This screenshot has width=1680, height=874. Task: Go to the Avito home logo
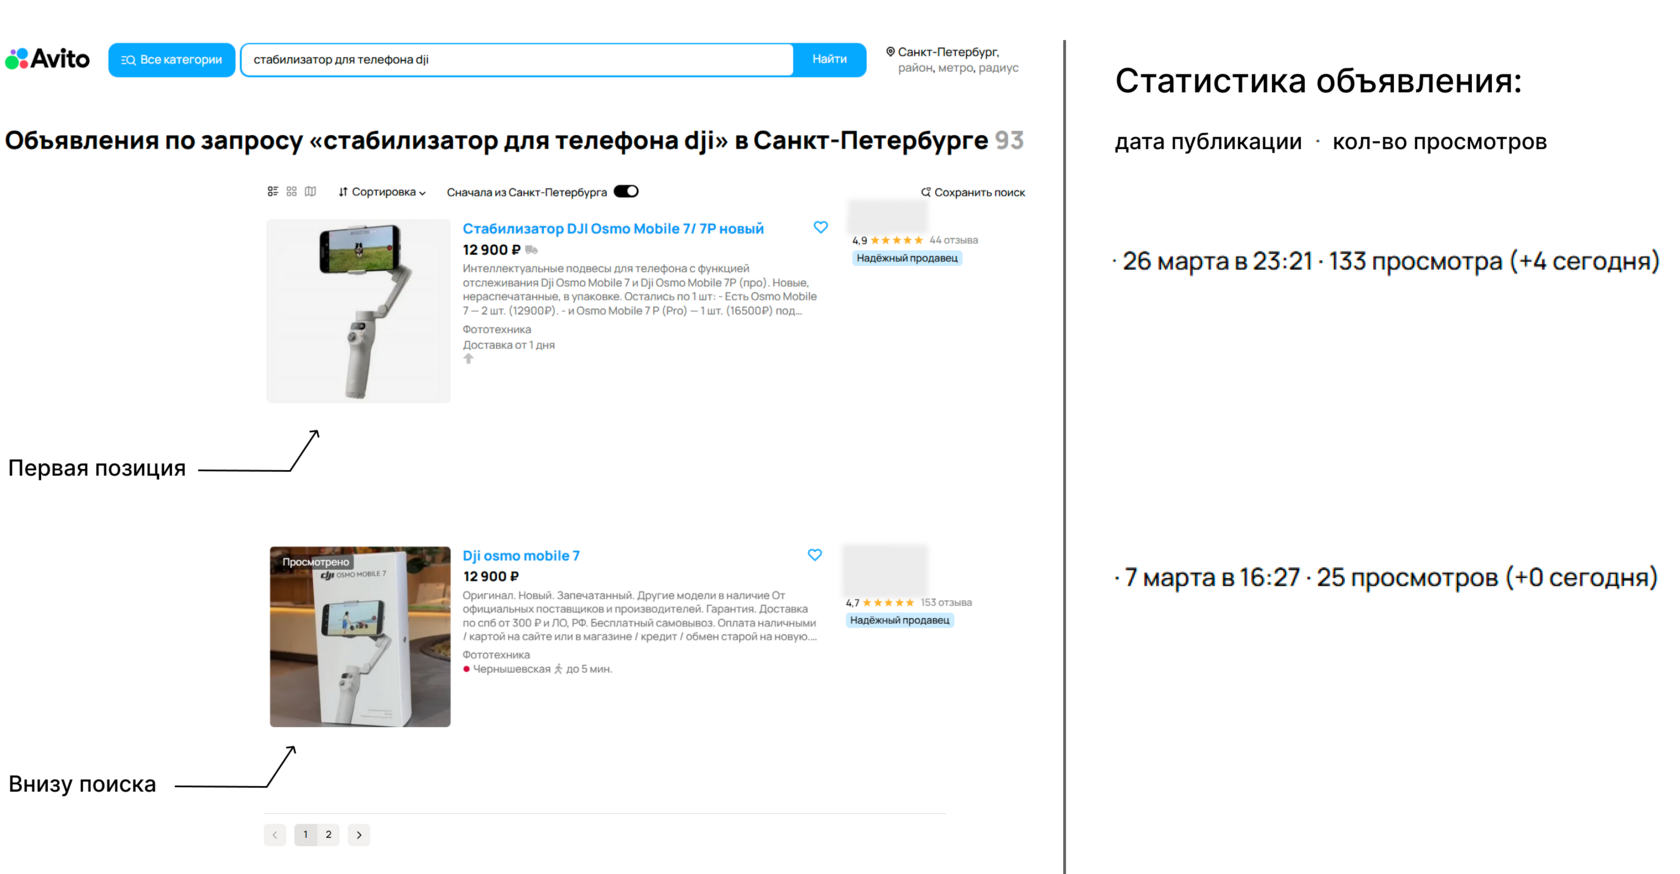click(x=47, y=59)
